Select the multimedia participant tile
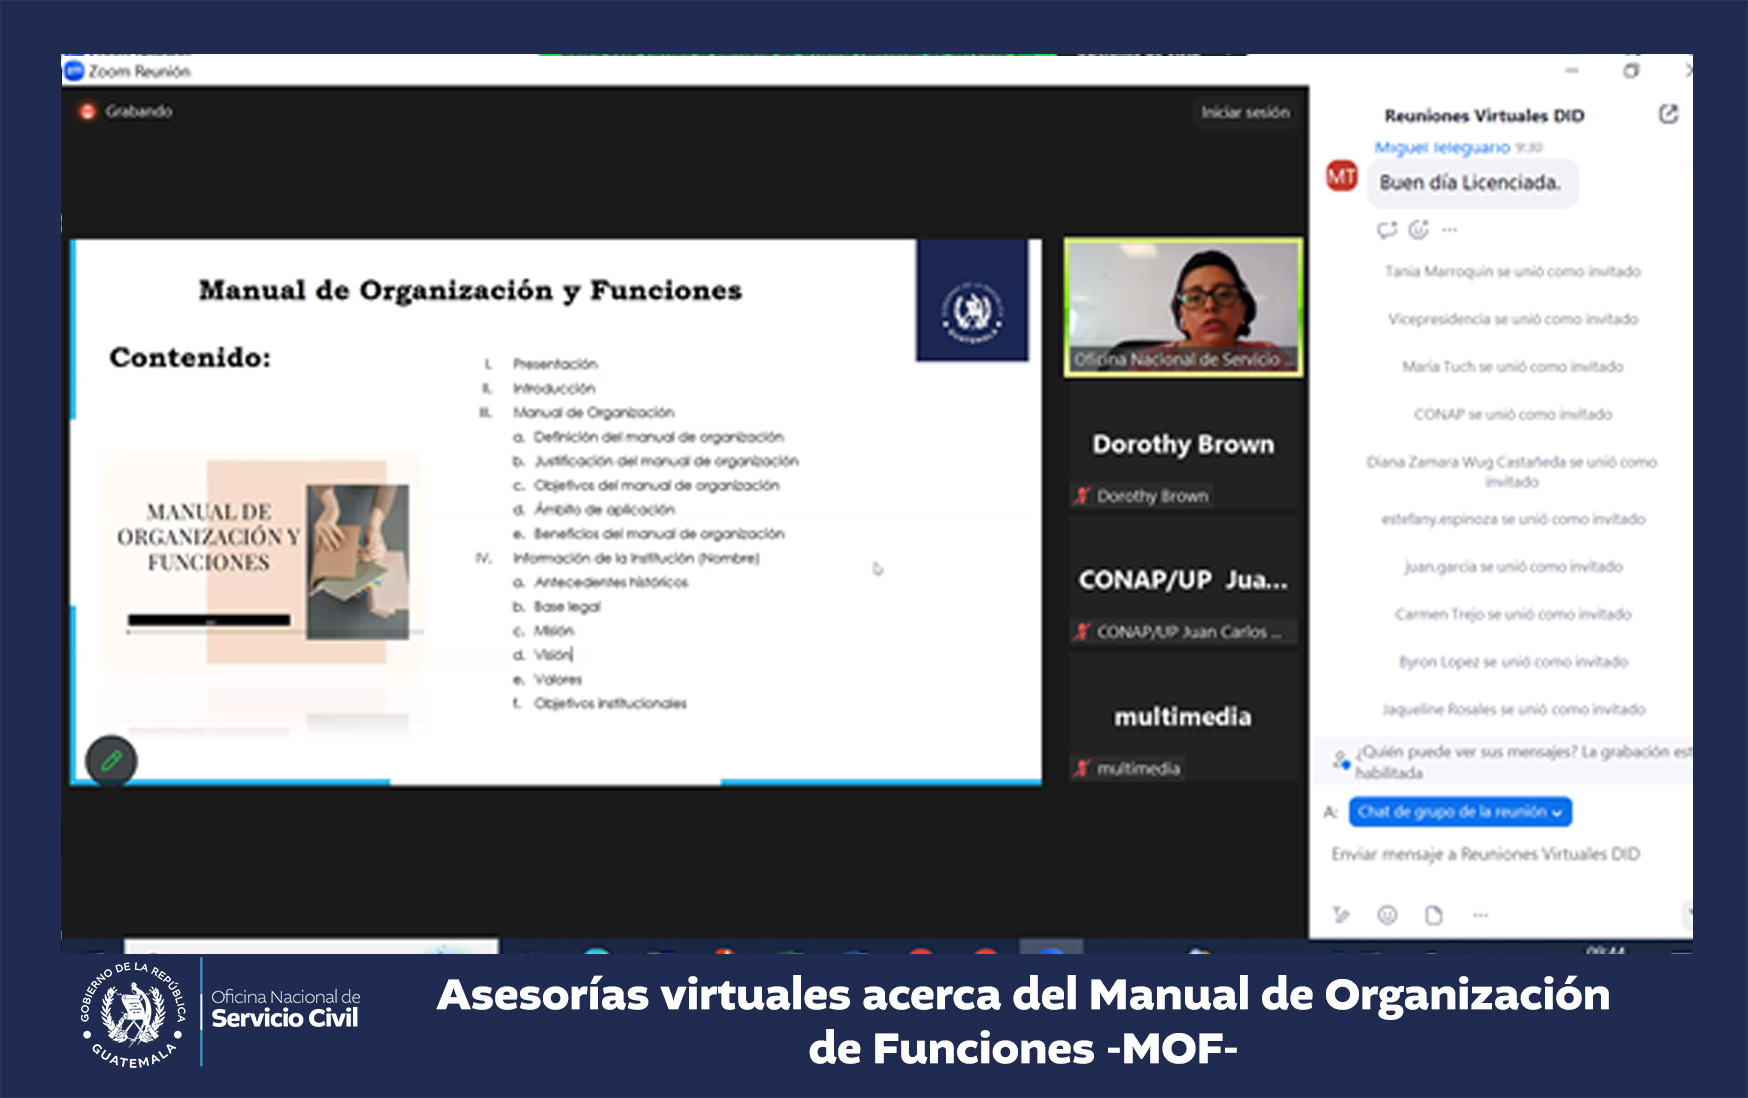 (x=1183, y=718)
